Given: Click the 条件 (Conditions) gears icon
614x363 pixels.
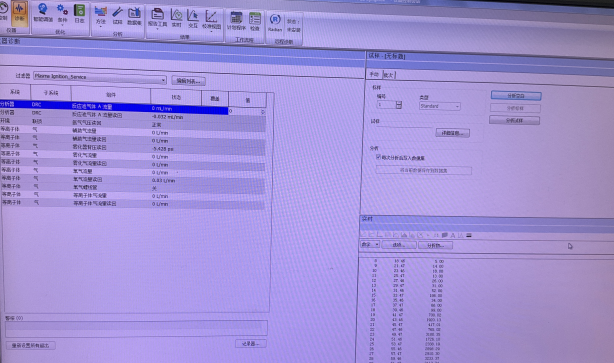Looking at the screenshot, I should pyautogui.click(x=62, y=13).
